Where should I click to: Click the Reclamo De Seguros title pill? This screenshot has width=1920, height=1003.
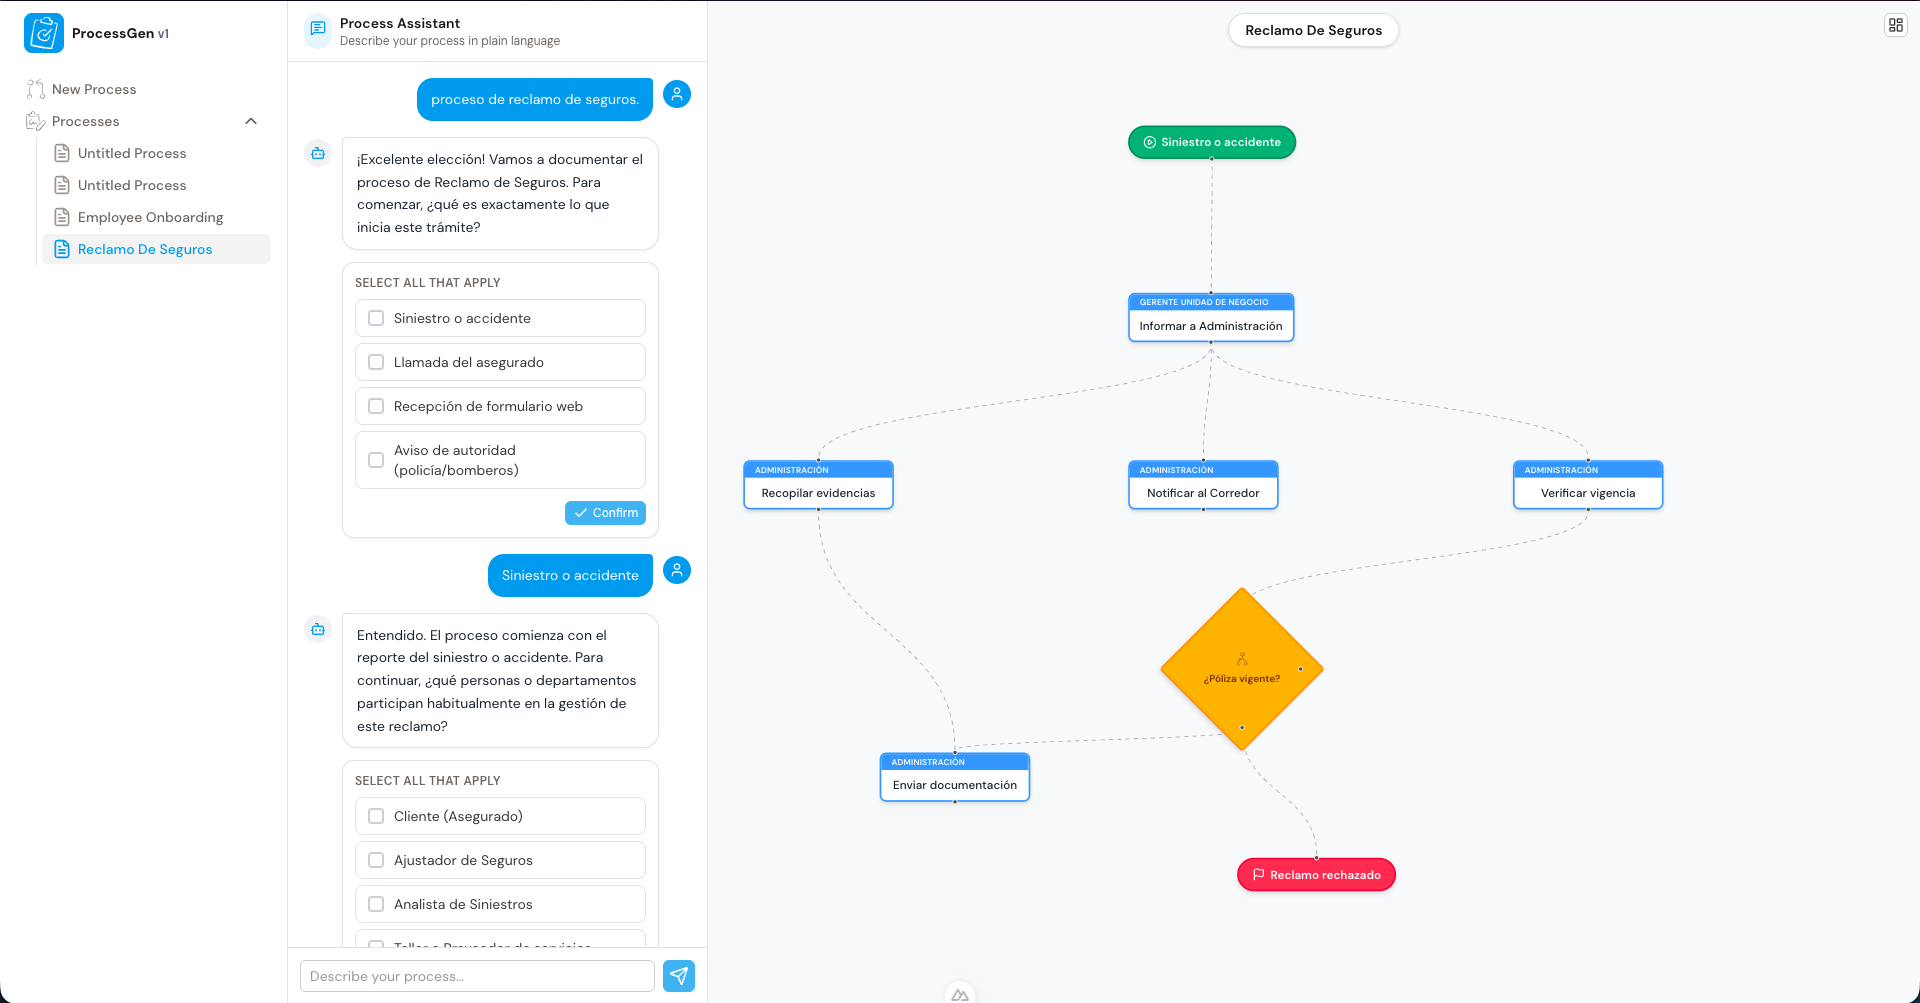[x=1313, y=30]
